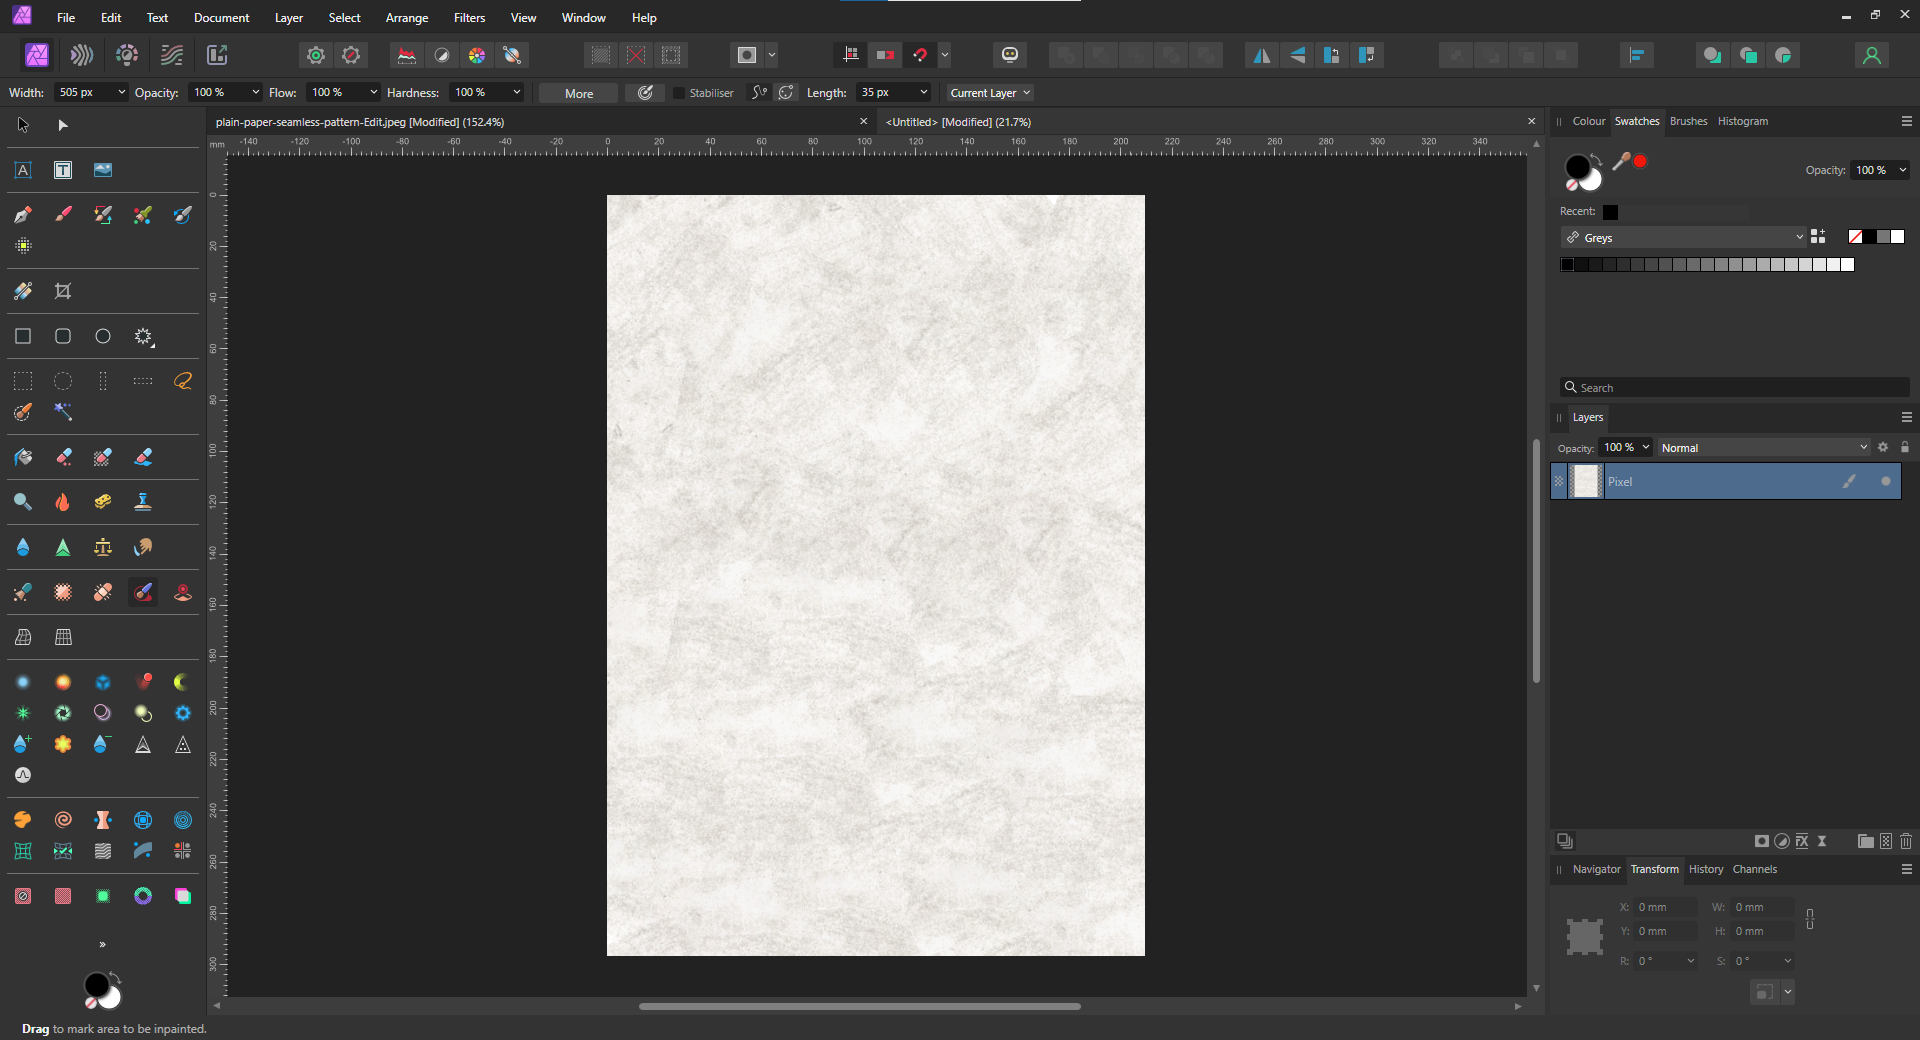Open the Normal blend mode dropdown
The width and height of the screenshot is (1920, 1040).
click(x=1764, y=448)
